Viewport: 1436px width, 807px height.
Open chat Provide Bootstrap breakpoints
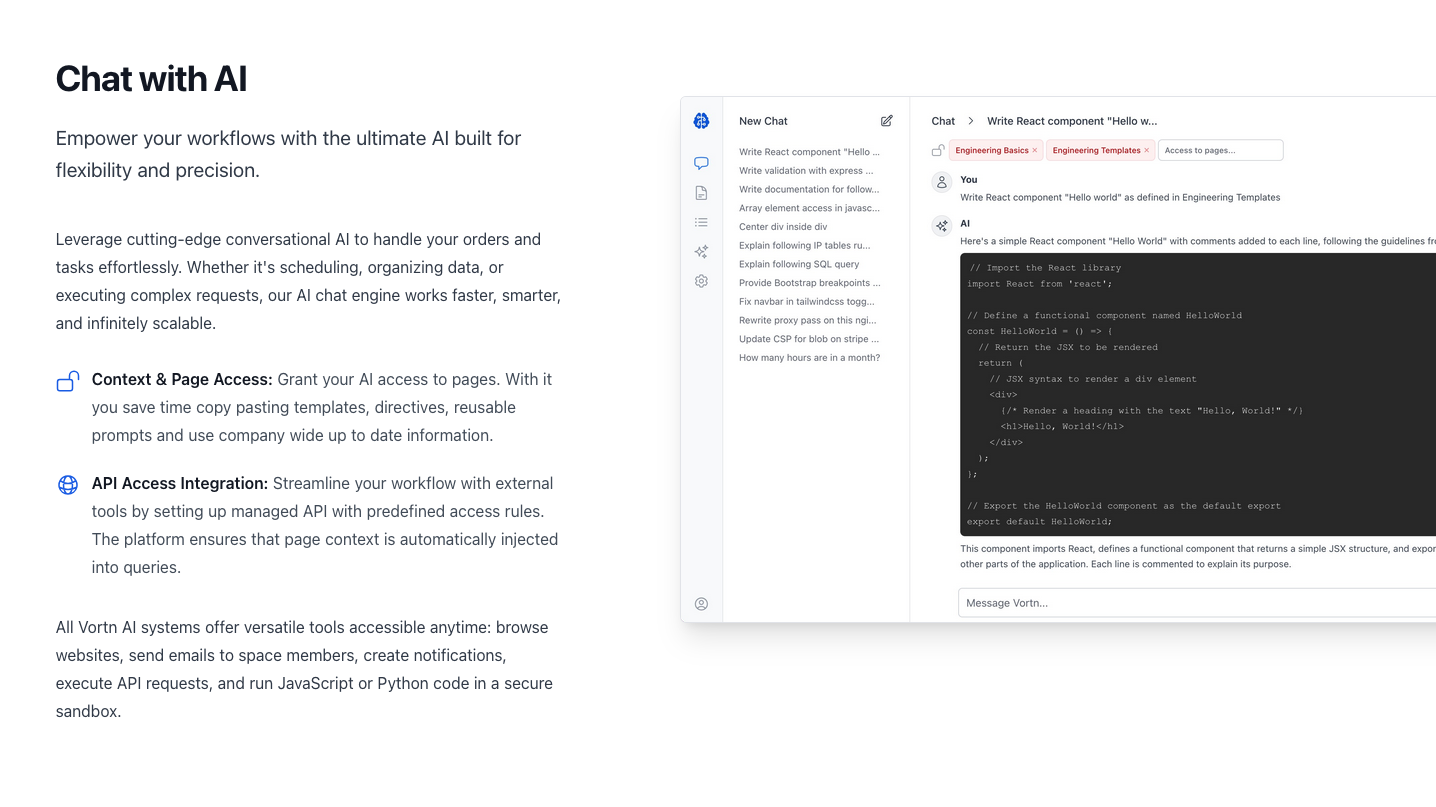(x=810, y=283)
